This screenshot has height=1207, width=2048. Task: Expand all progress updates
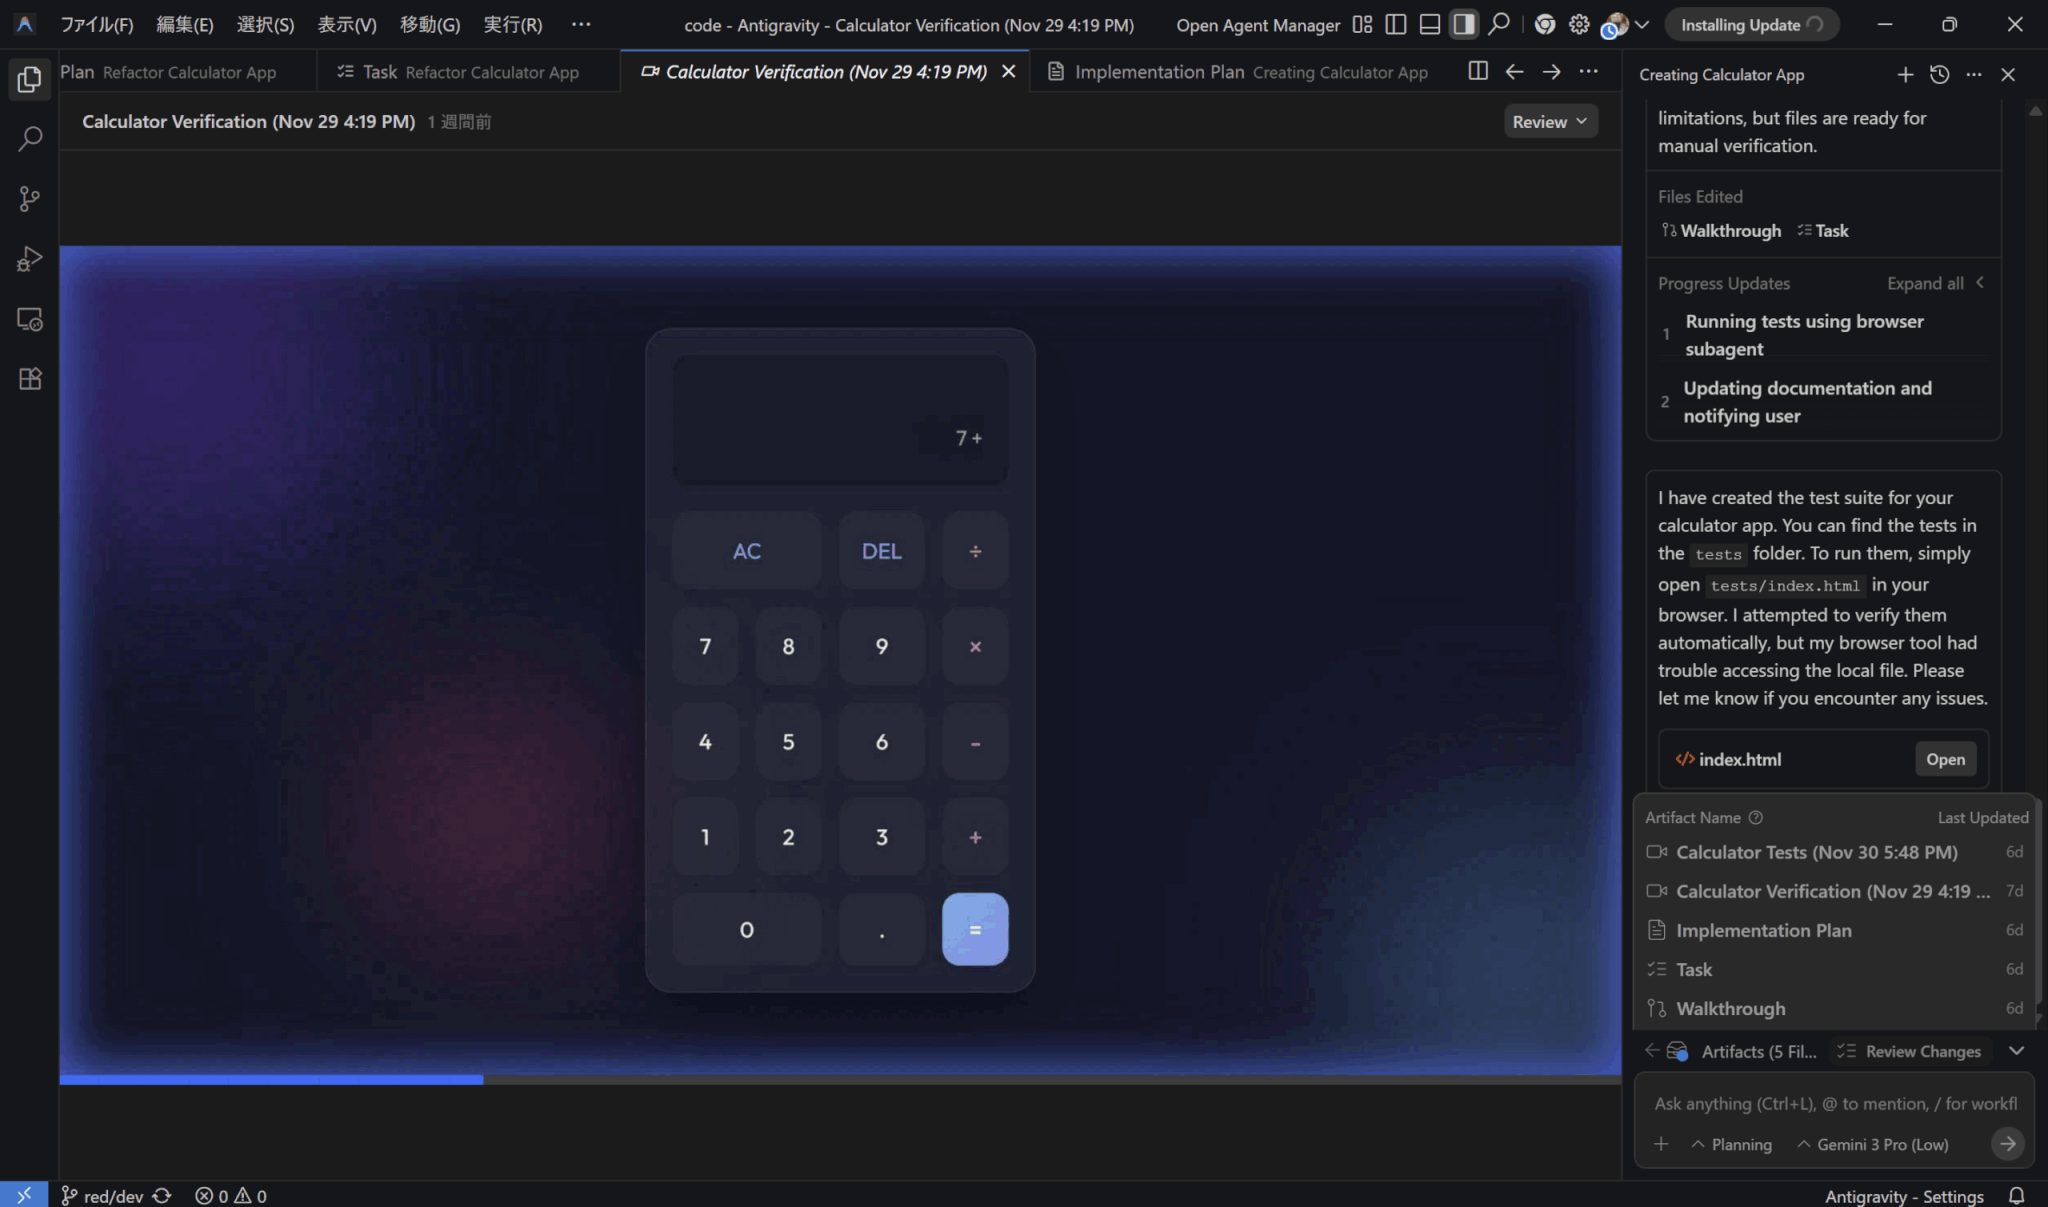coord(1925,283)
